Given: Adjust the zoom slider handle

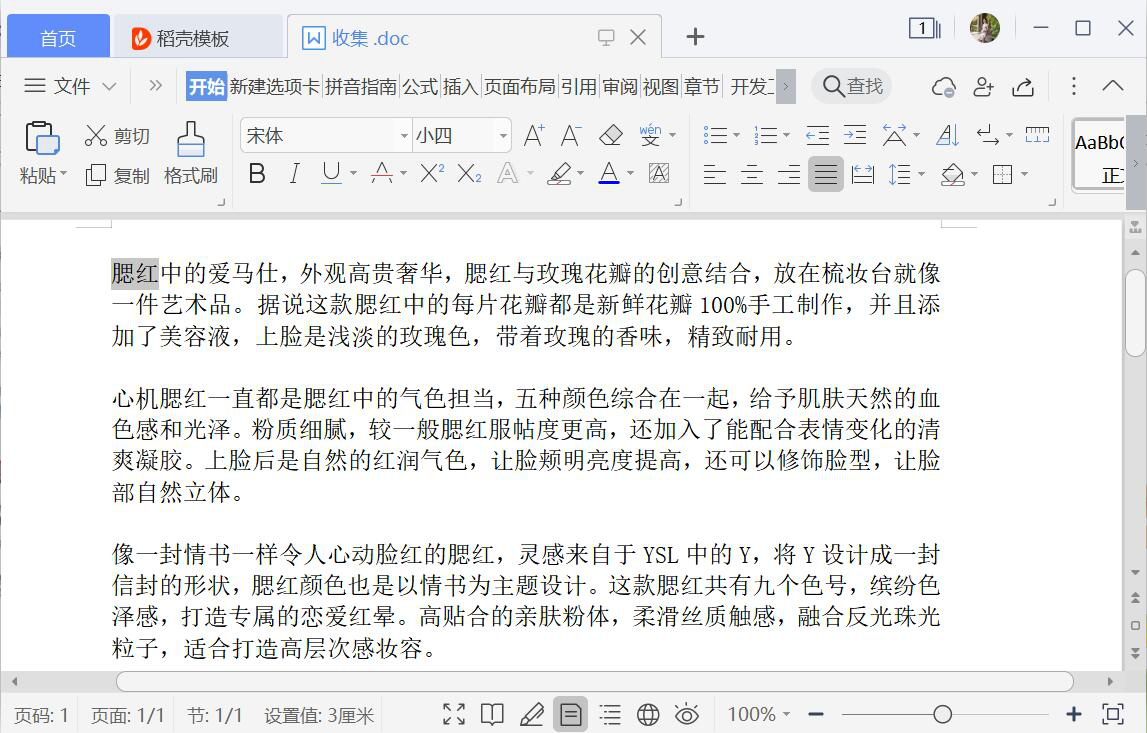Looking at the screenshot, I should 942,714.
